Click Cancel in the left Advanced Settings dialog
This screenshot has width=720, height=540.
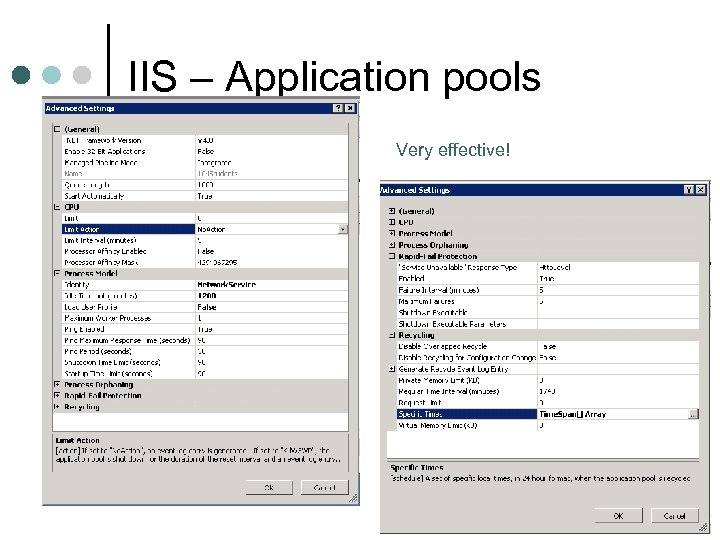pyautogui.click(x=325, y=488)
